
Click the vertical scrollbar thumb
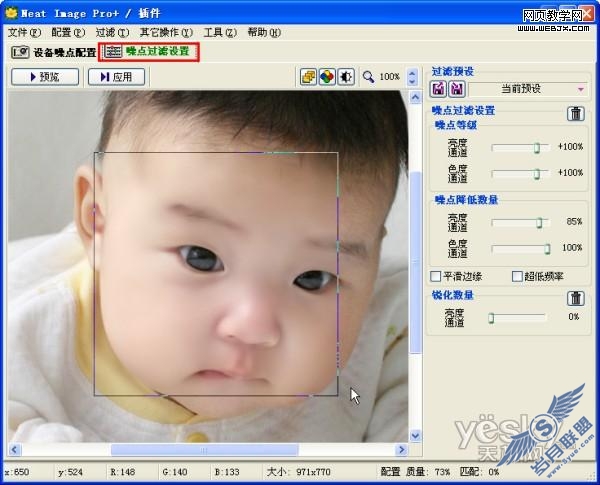pos(415,262)
